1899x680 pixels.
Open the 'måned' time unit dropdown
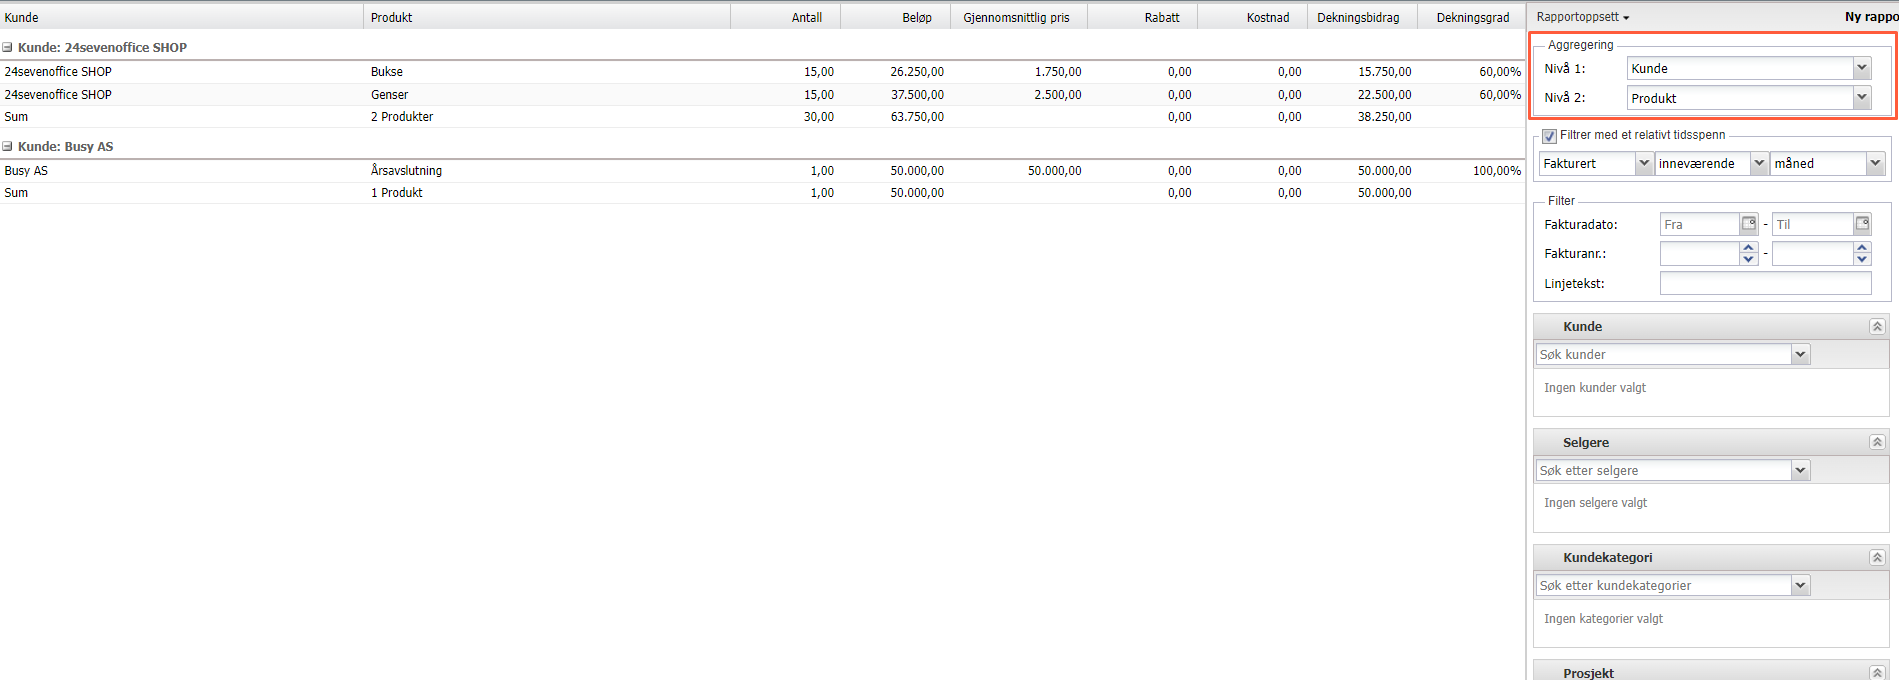(1875, 163)
